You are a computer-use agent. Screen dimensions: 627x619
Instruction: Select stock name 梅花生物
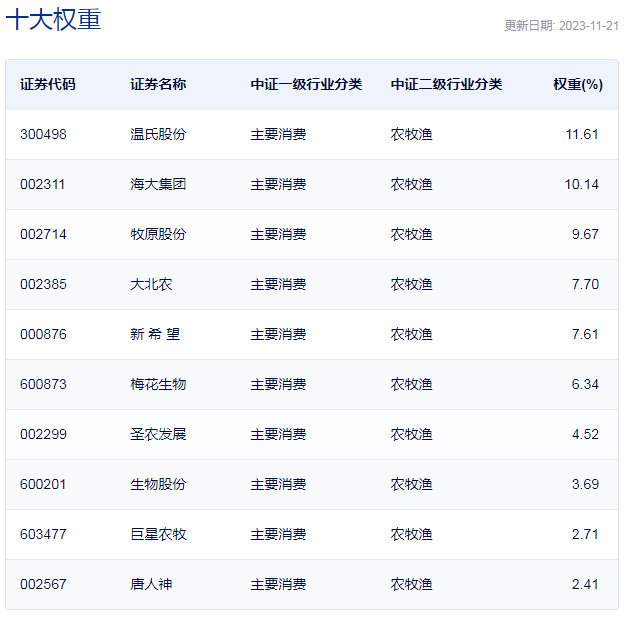coord(158,384)
